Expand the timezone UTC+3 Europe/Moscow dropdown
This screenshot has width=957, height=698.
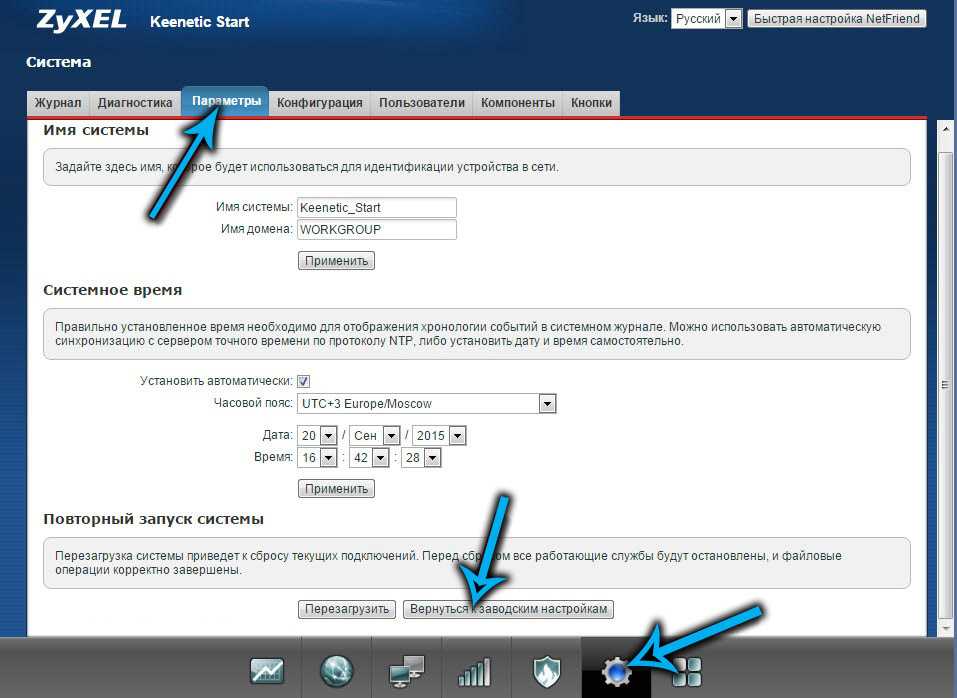click(x=547, y=404)
